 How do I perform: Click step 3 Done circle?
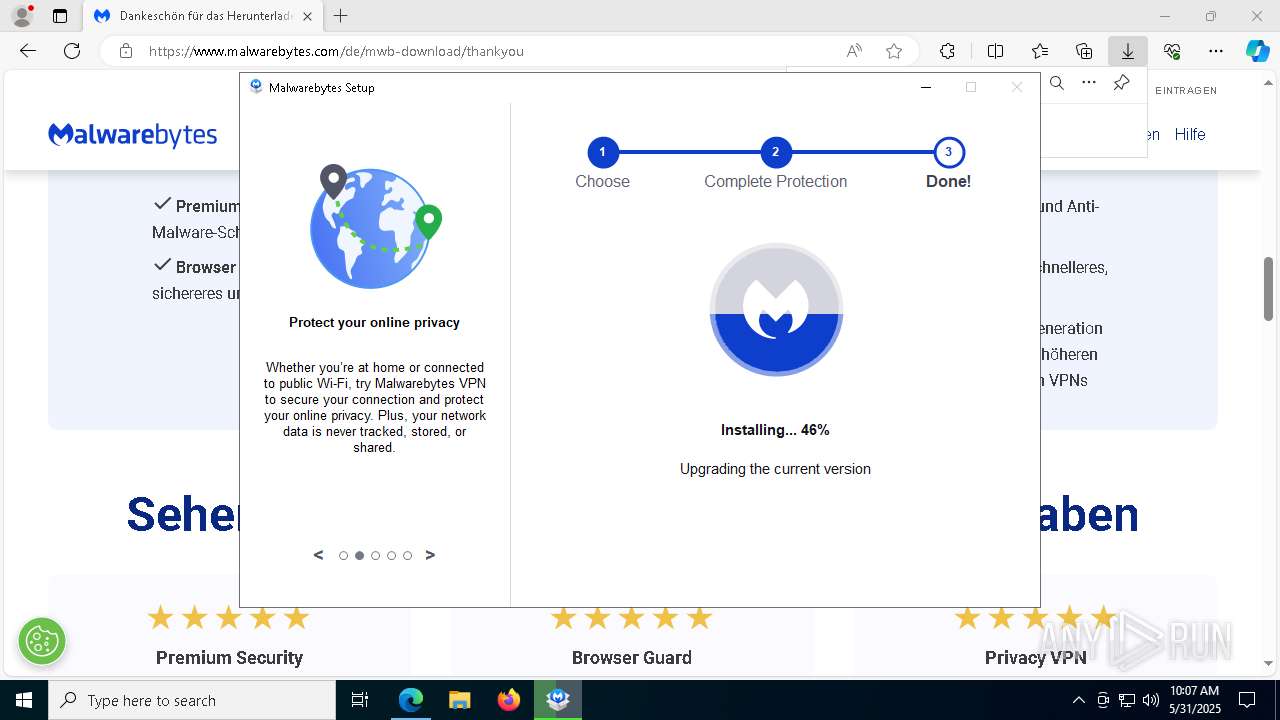(x=948, y=153)
